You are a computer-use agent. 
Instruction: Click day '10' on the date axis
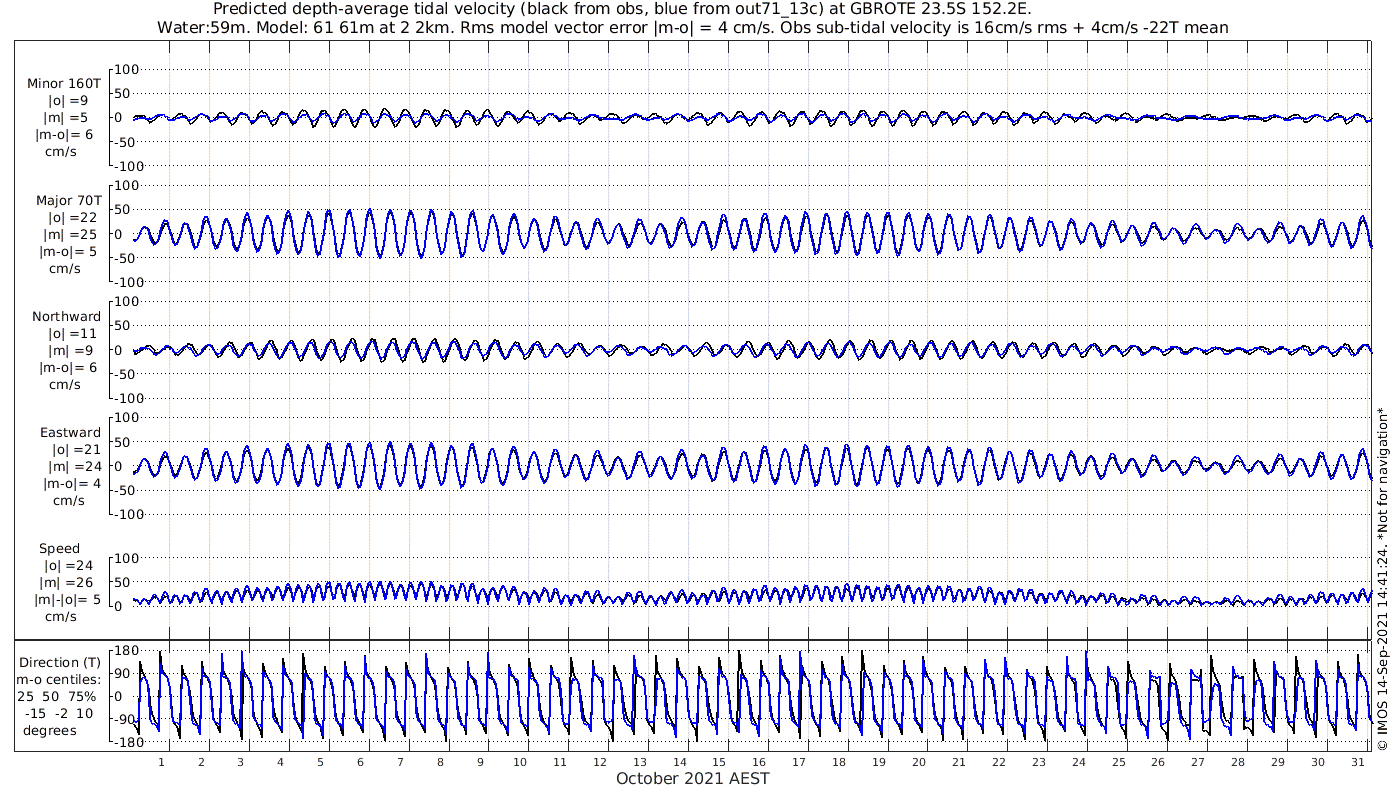click(520, 762)
